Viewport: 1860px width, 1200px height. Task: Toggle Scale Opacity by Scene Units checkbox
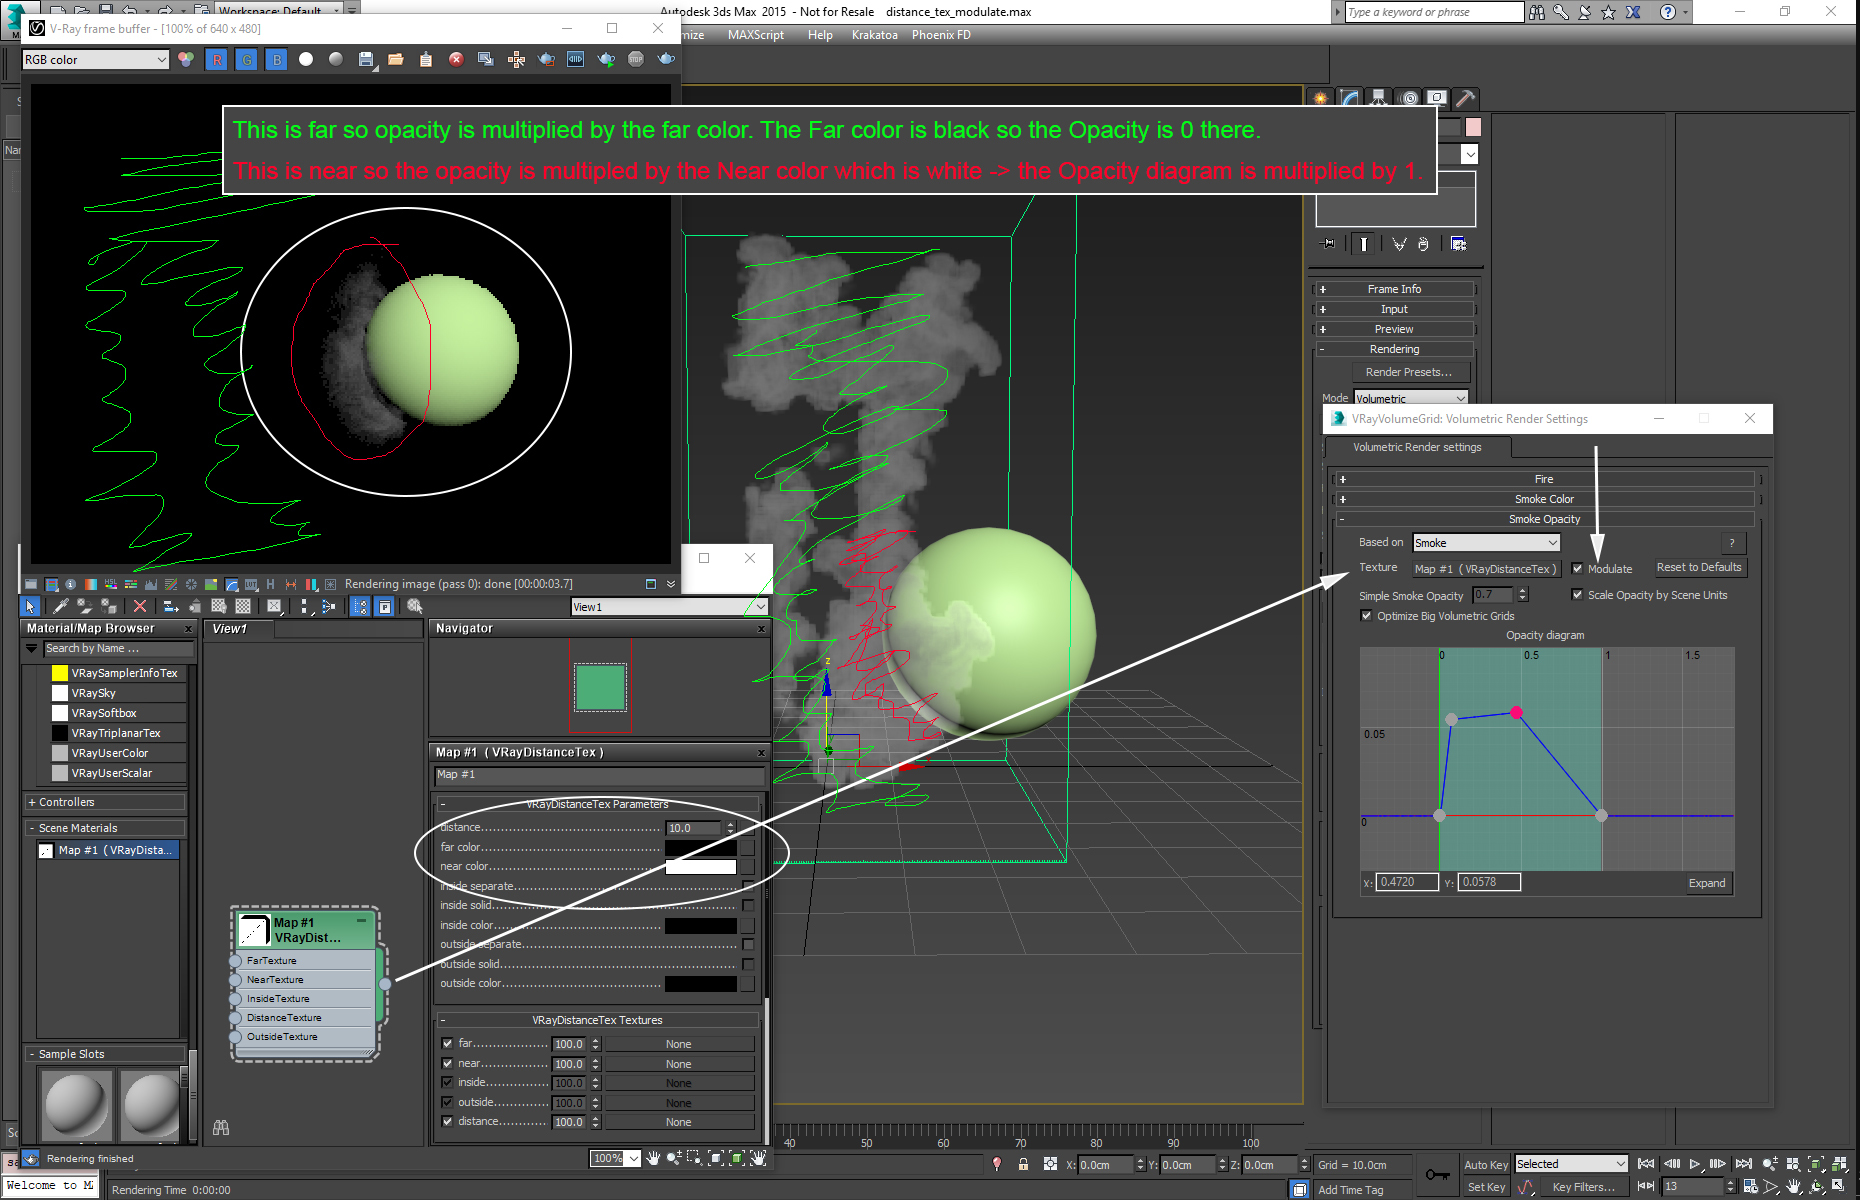[1577, 595]
